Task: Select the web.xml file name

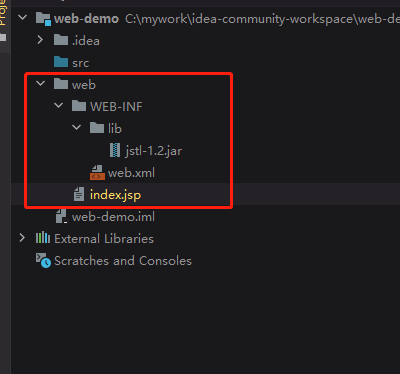Action: point(131,173)
